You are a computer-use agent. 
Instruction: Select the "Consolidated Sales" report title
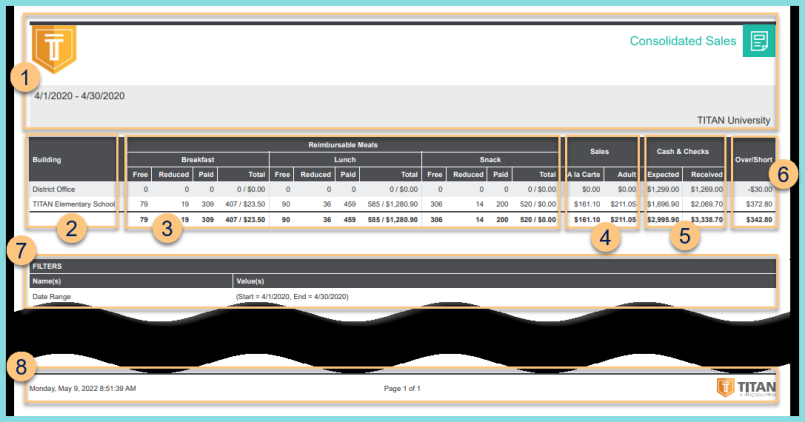coord(683,41)
